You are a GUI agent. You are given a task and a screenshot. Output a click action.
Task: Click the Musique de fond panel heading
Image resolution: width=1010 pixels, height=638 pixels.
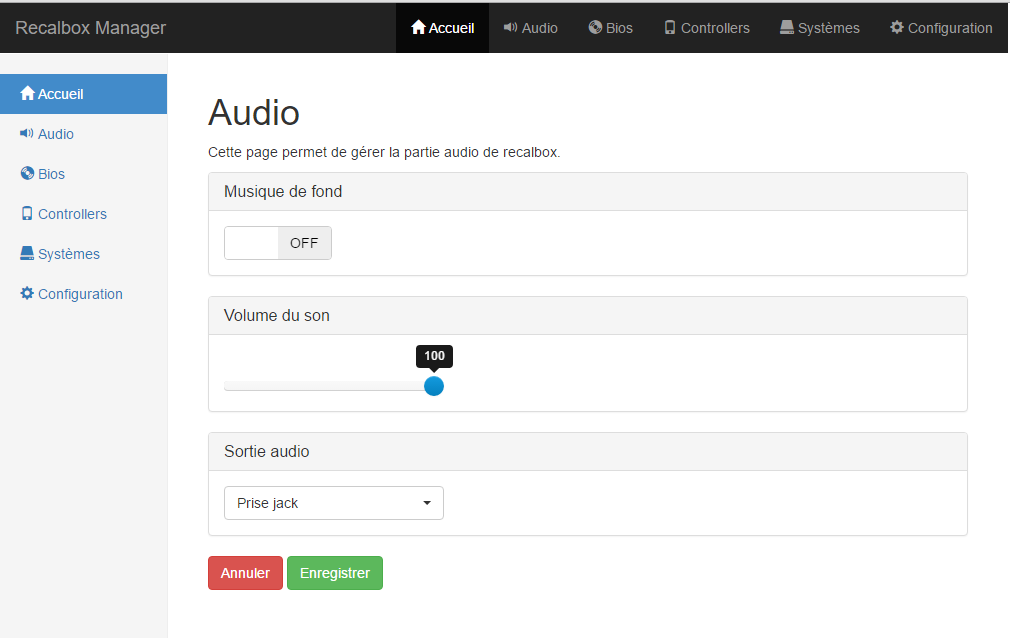tap(588, 191)
